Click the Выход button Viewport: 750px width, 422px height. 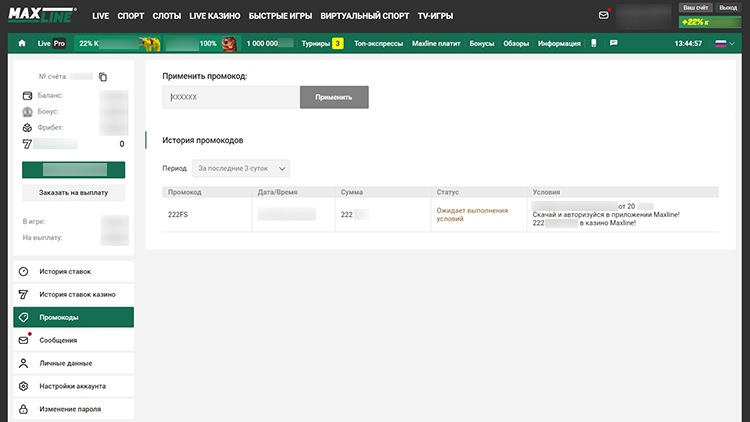point(728,7)
